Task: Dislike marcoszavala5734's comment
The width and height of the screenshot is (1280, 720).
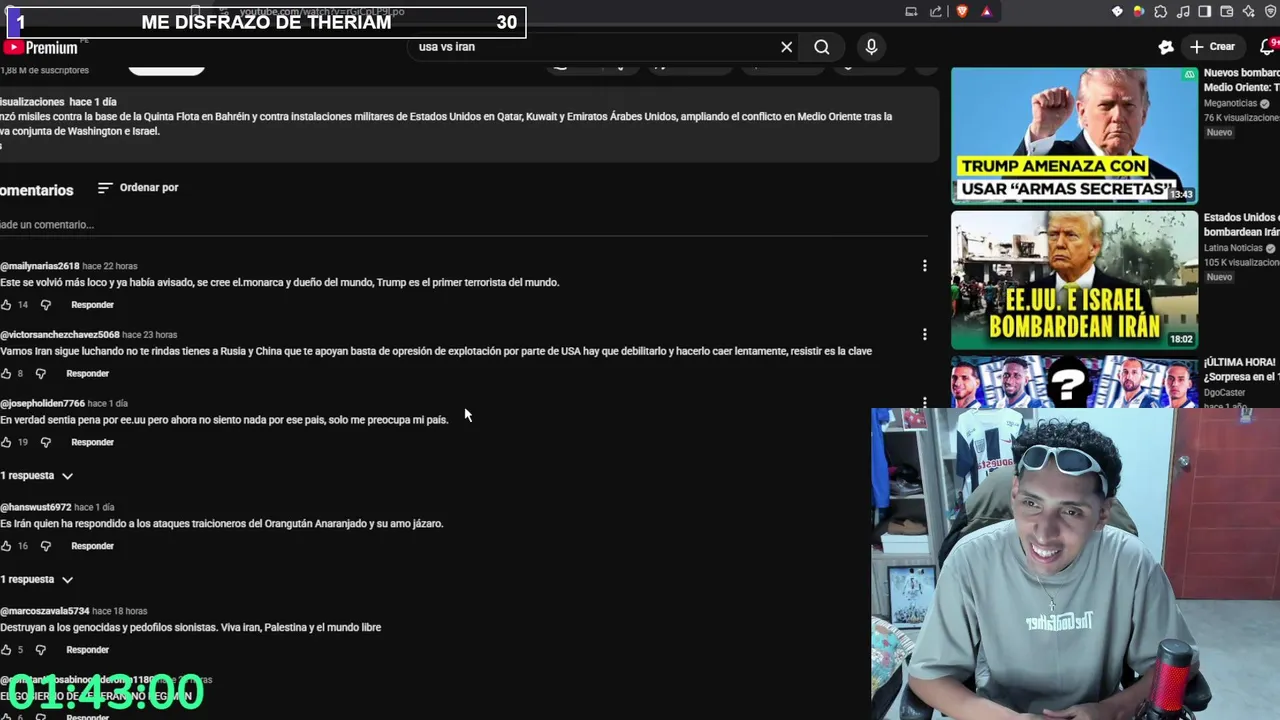Action: (40, 650)
